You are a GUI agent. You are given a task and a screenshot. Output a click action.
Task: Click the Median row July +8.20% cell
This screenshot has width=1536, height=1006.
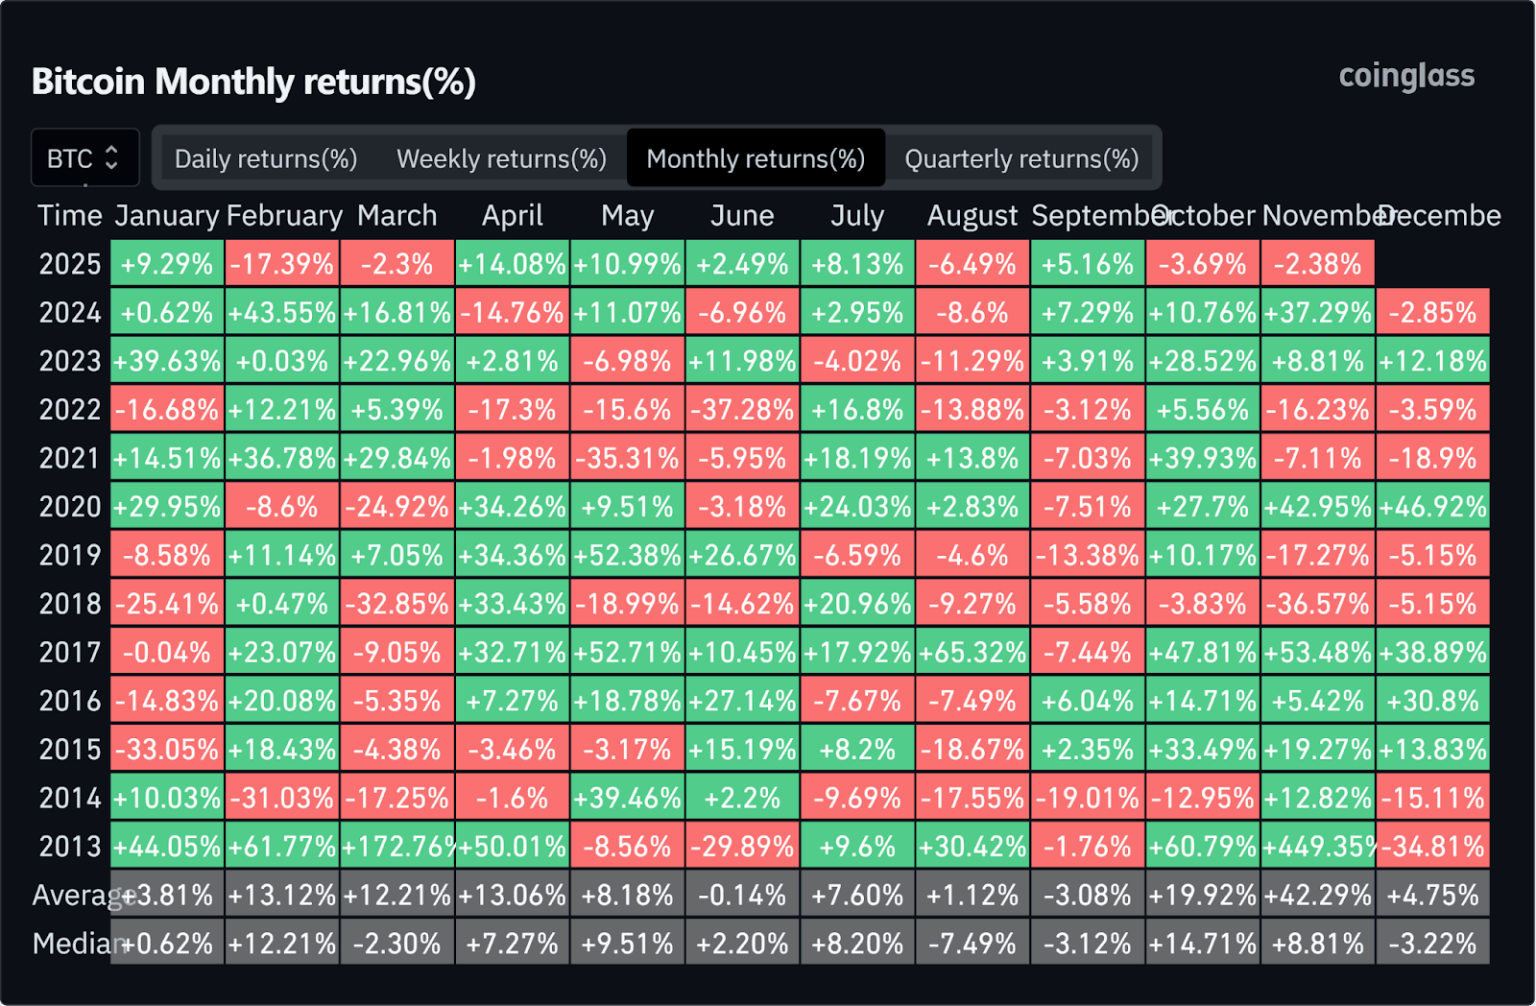[x=857, y=943]
